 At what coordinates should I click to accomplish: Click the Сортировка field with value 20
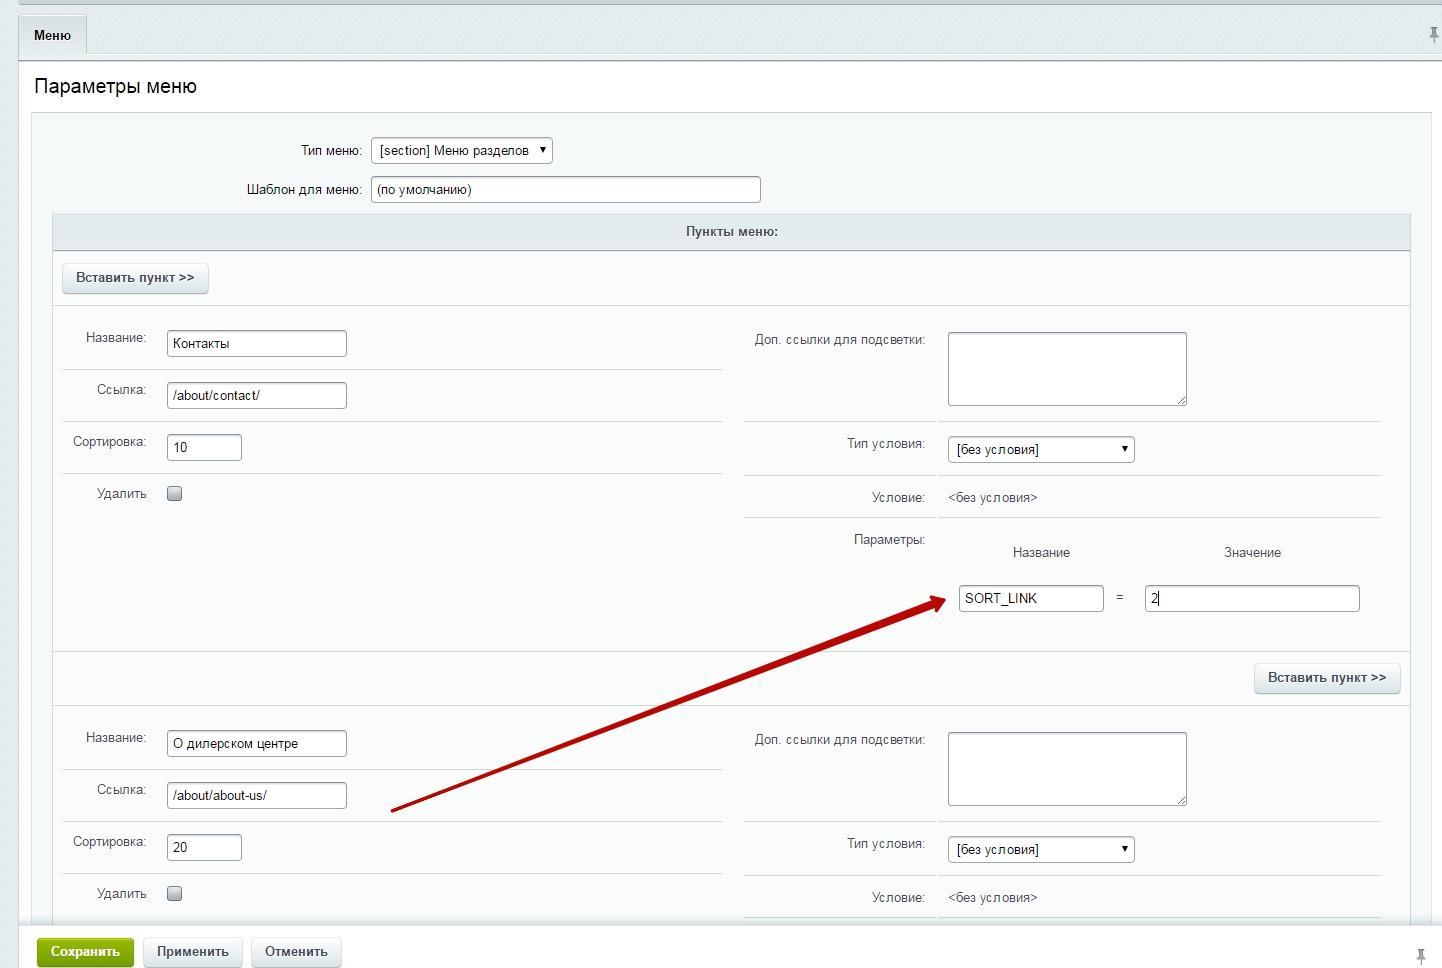tap(204, 848)
